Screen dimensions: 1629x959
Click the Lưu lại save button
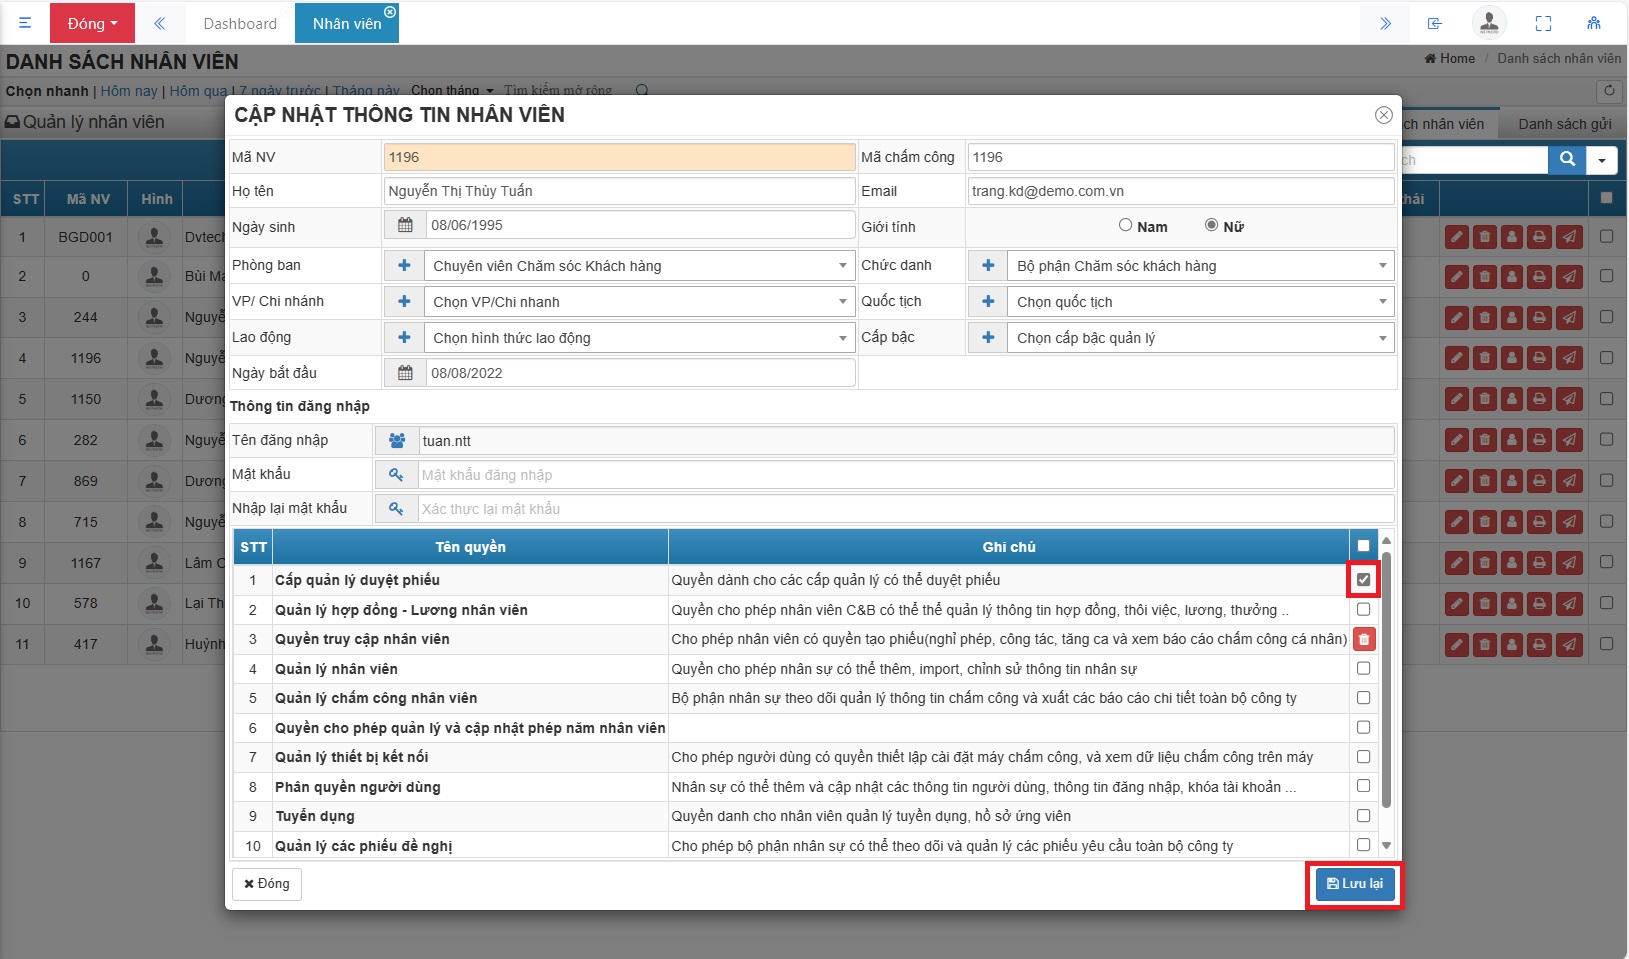pos(1354,884)
